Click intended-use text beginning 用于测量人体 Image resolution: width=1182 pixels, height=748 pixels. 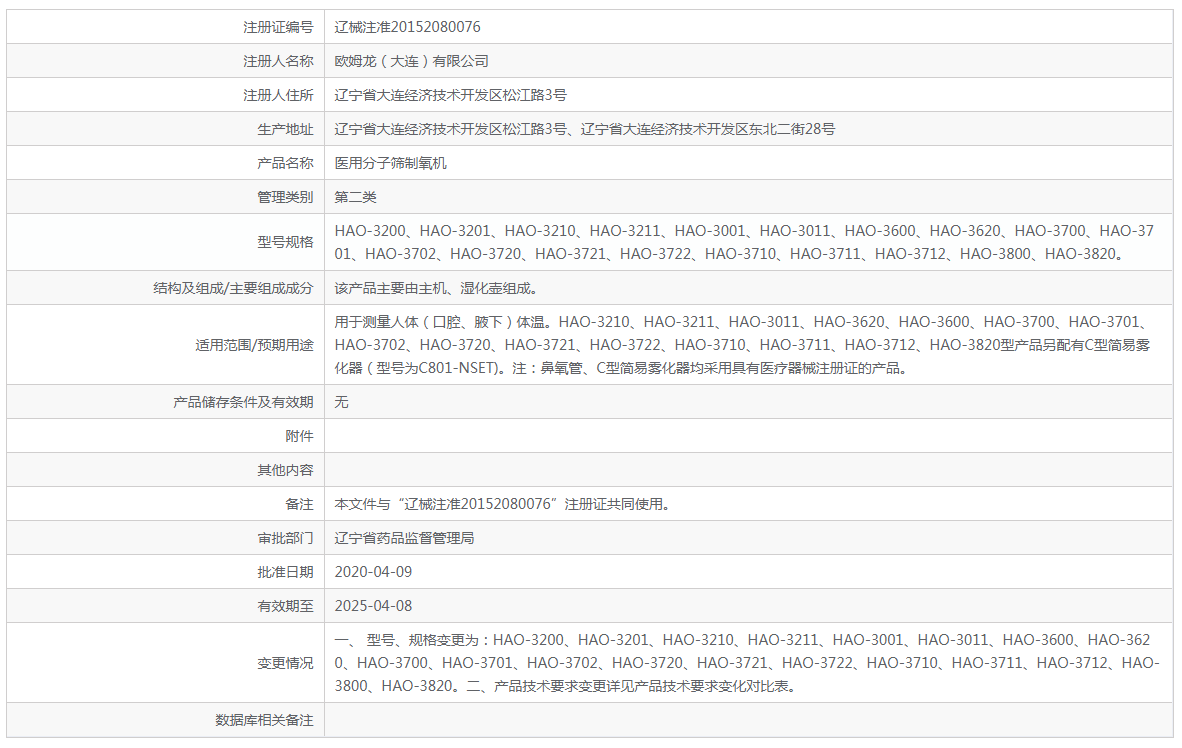[x=743, y=345]
